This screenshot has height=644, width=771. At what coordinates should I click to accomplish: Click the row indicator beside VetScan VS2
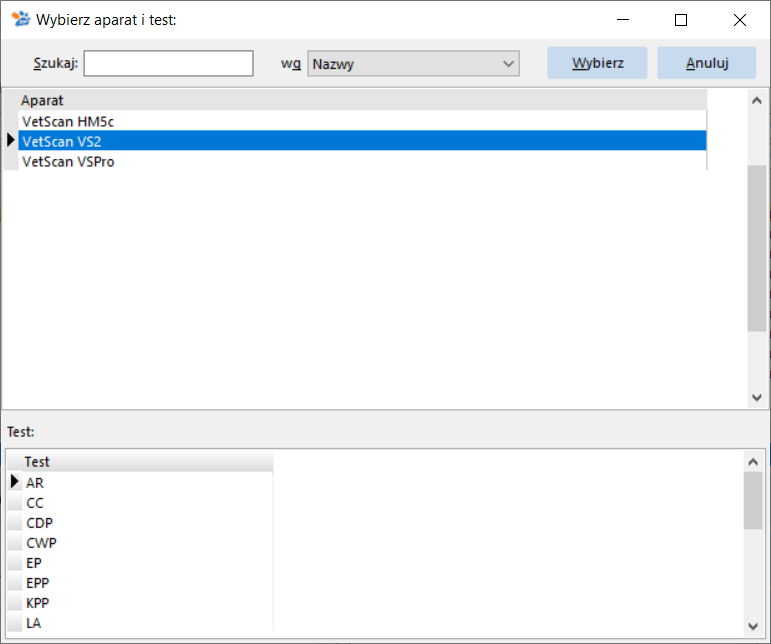[x=11, y=141]
